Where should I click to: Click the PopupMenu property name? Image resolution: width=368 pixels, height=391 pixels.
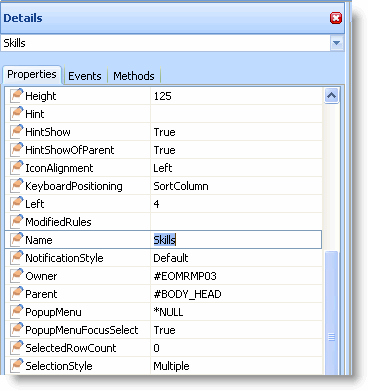[53, 312]
